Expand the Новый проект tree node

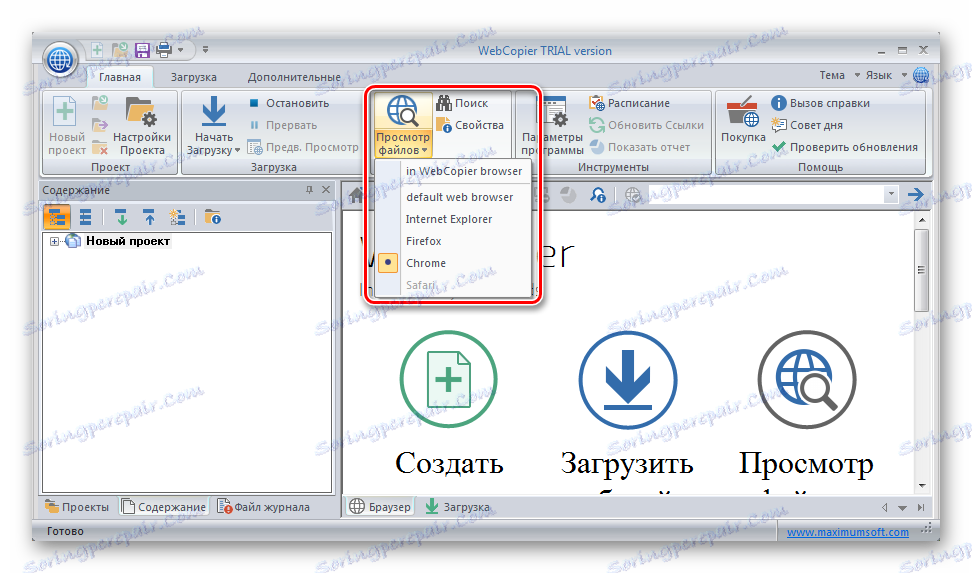click(55, 241)
